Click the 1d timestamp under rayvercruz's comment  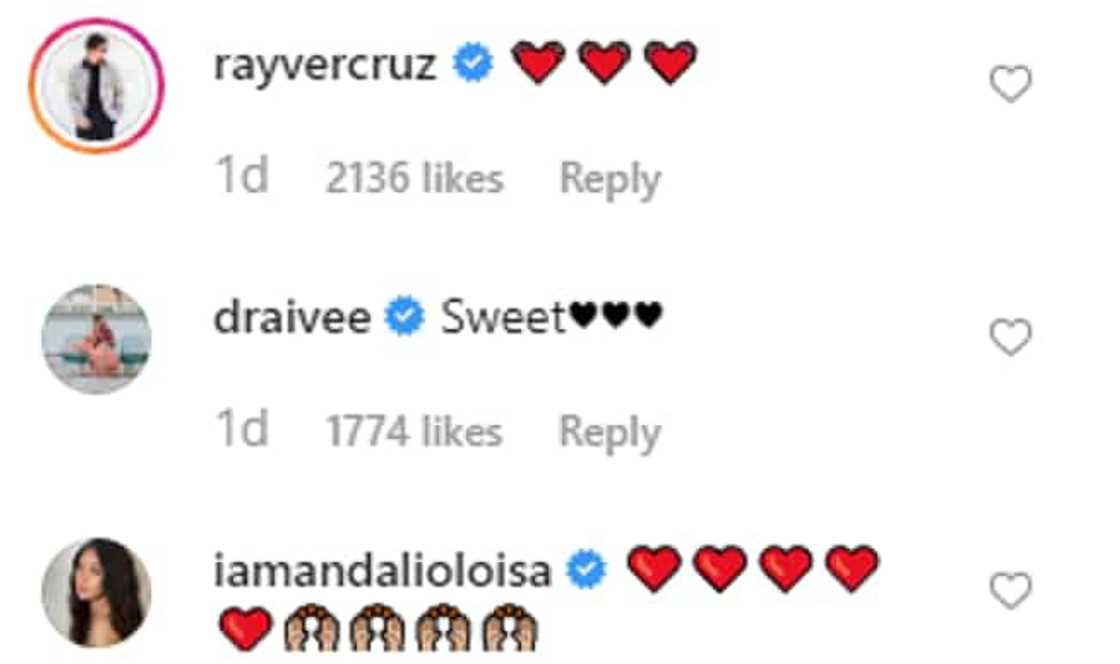[x=242, y=176]
